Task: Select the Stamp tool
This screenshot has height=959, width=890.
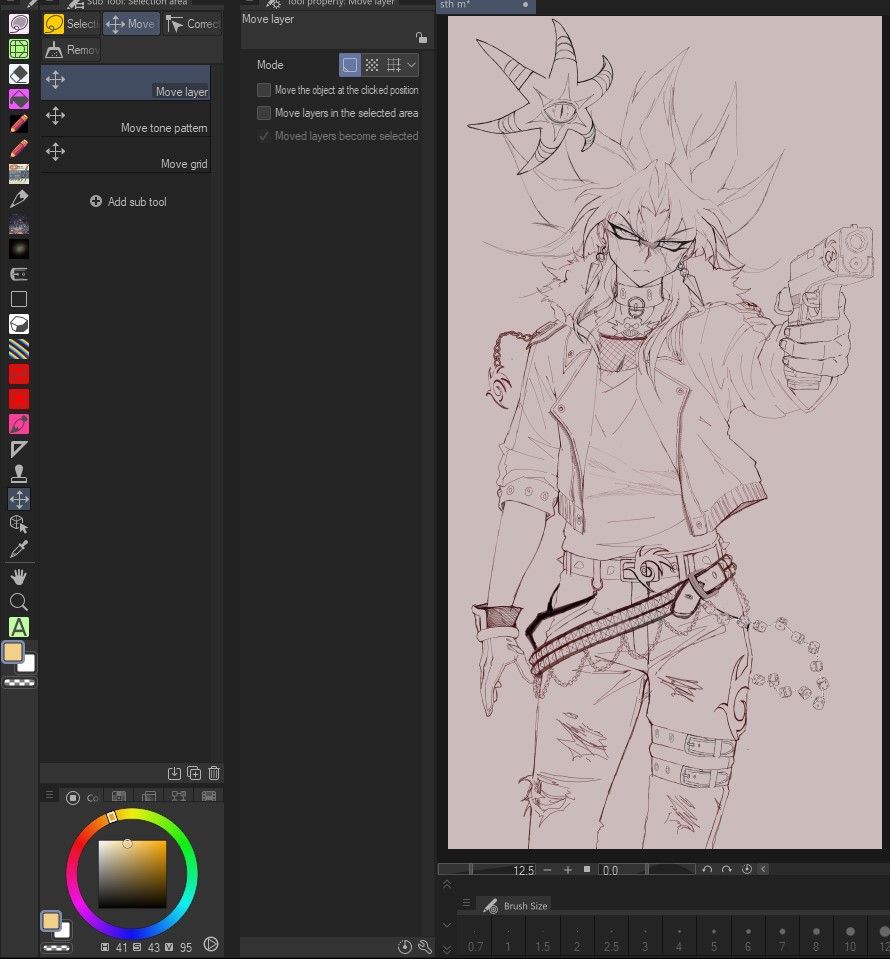Action: [19, 474]
